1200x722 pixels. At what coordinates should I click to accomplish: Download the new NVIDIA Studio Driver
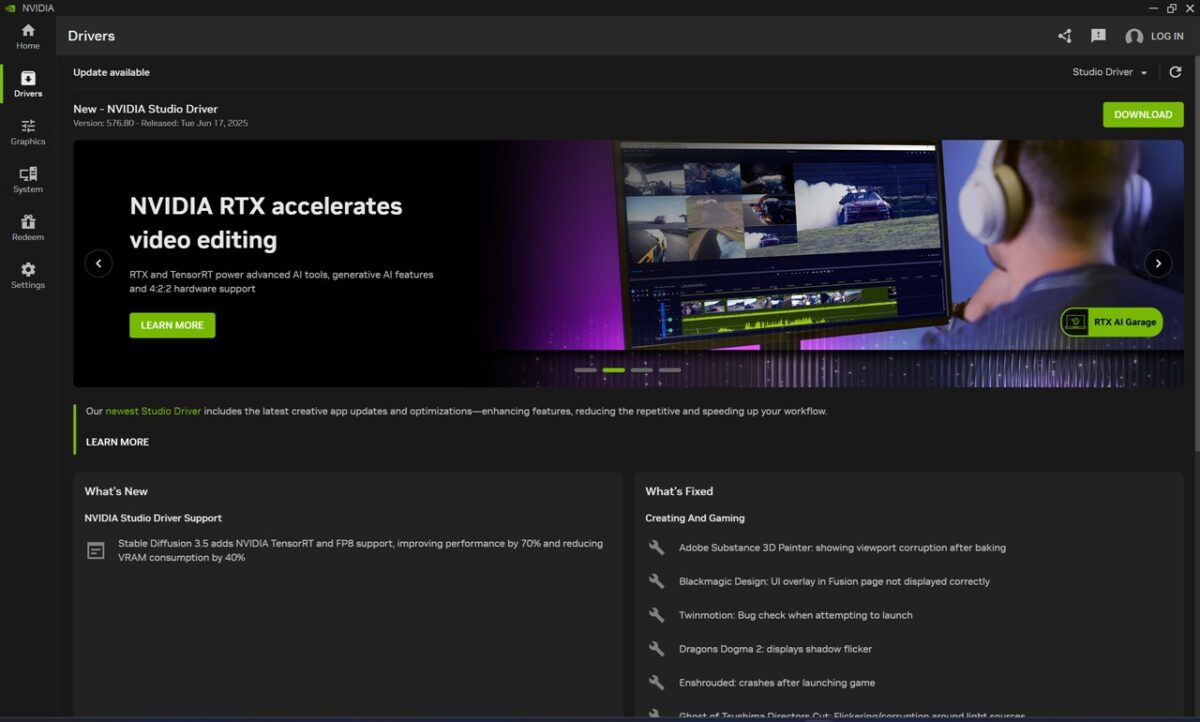(x=1142, y=114)
